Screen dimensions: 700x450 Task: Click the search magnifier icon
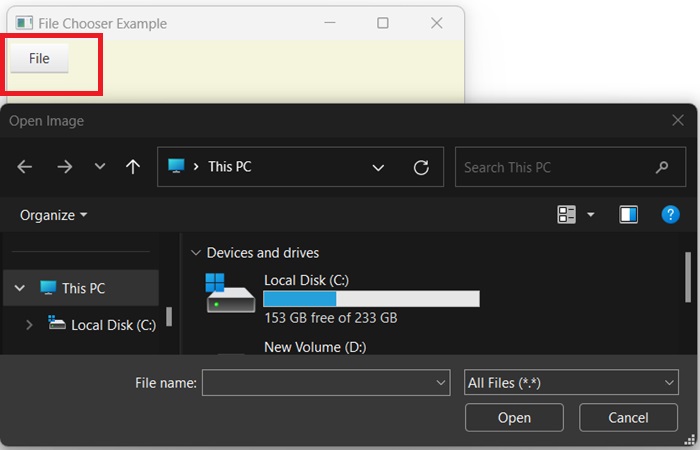coord(662,167)
